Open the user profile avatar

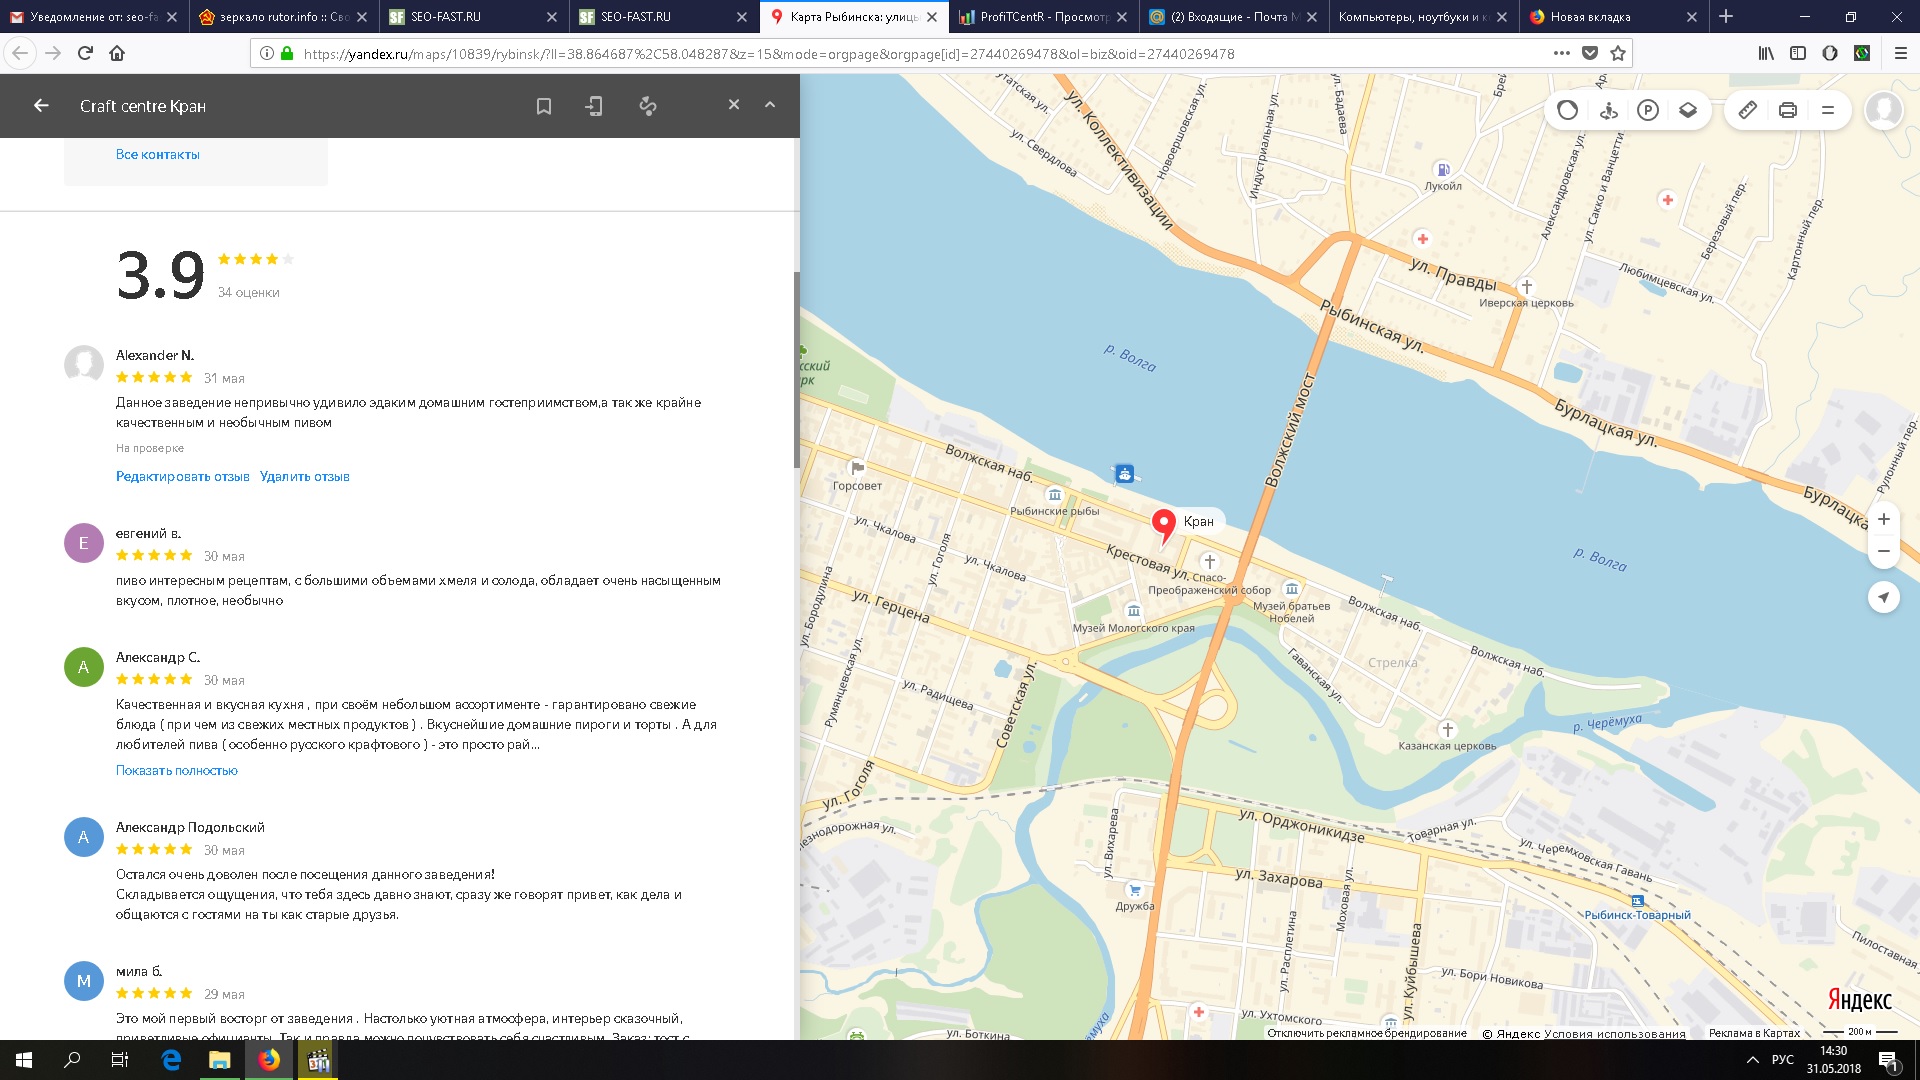[x=1884, y=111]
